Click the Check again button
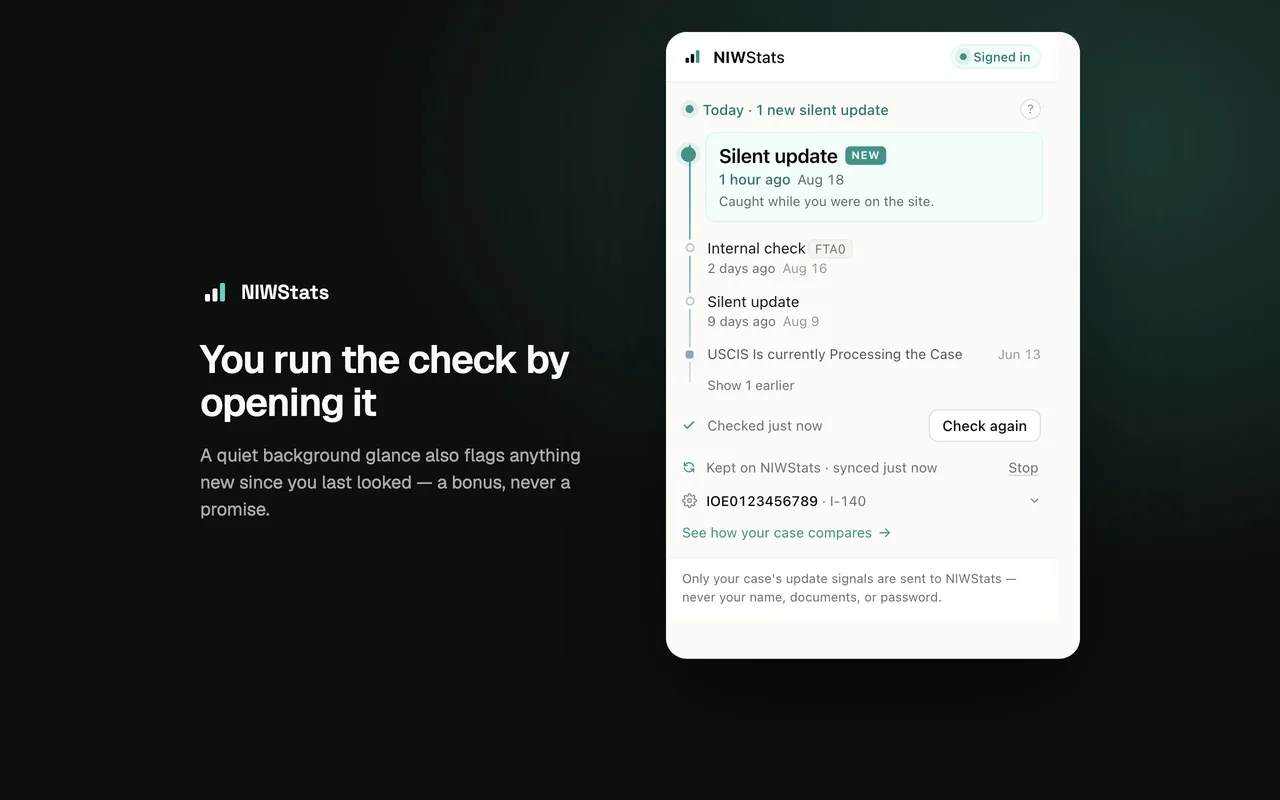This screenshot has height=800, width=1280. tap(985, 426)
